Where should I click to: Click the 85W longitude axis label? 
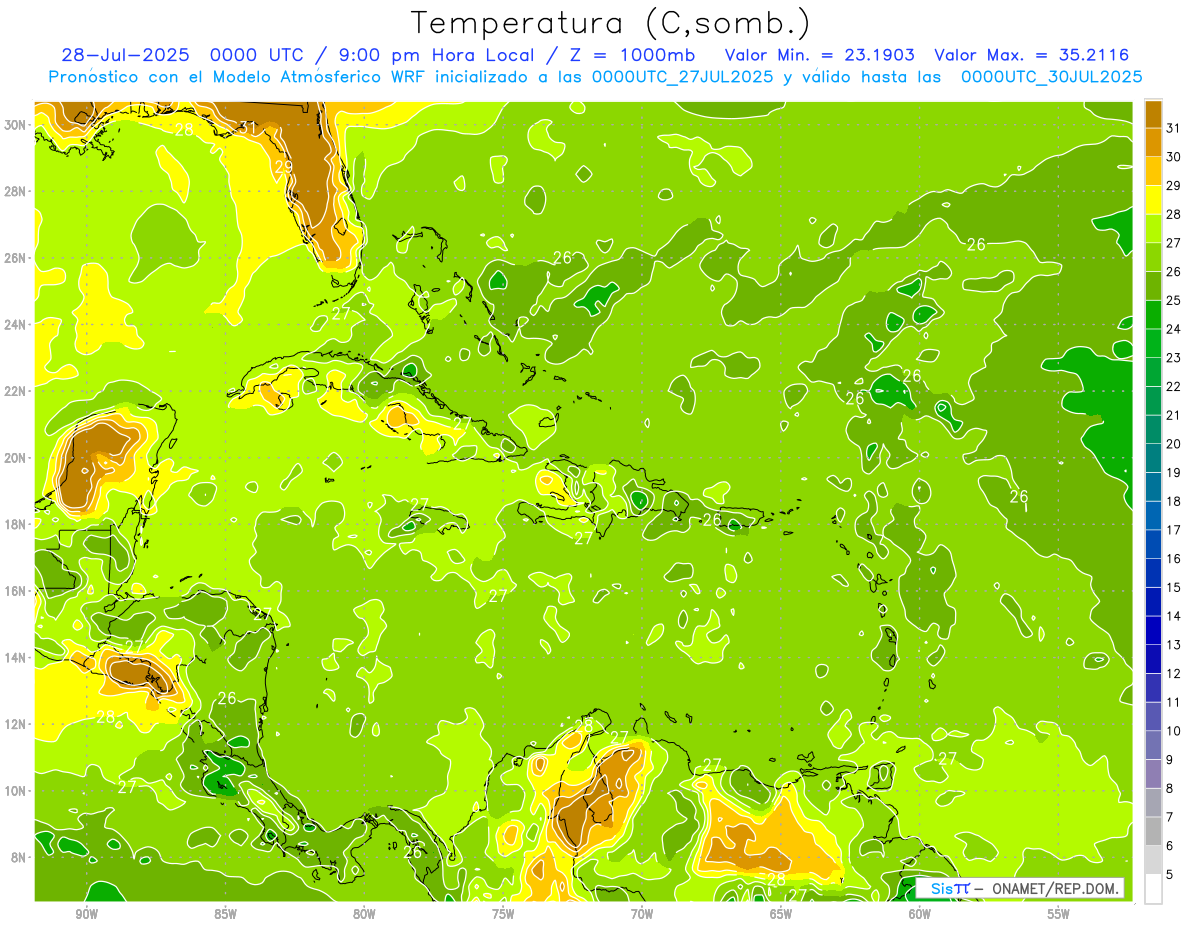[225, 915]
